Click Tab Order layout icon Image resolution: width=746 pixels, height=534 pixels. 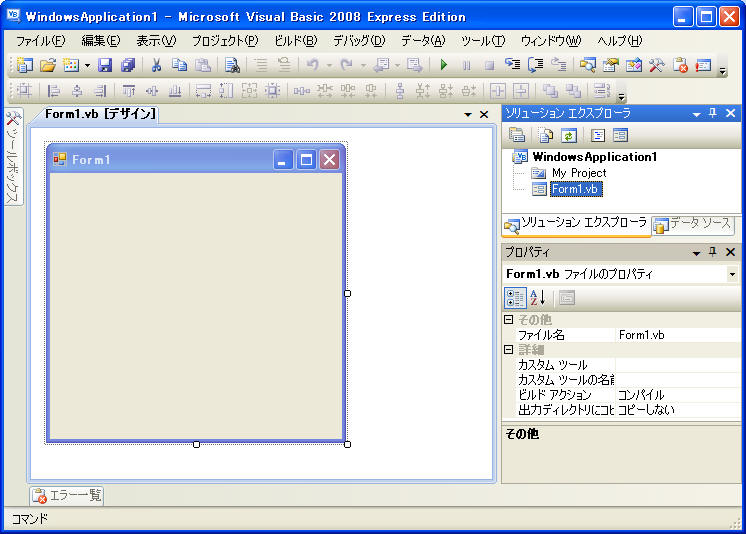pyautogui.click(x=602, y=90)
